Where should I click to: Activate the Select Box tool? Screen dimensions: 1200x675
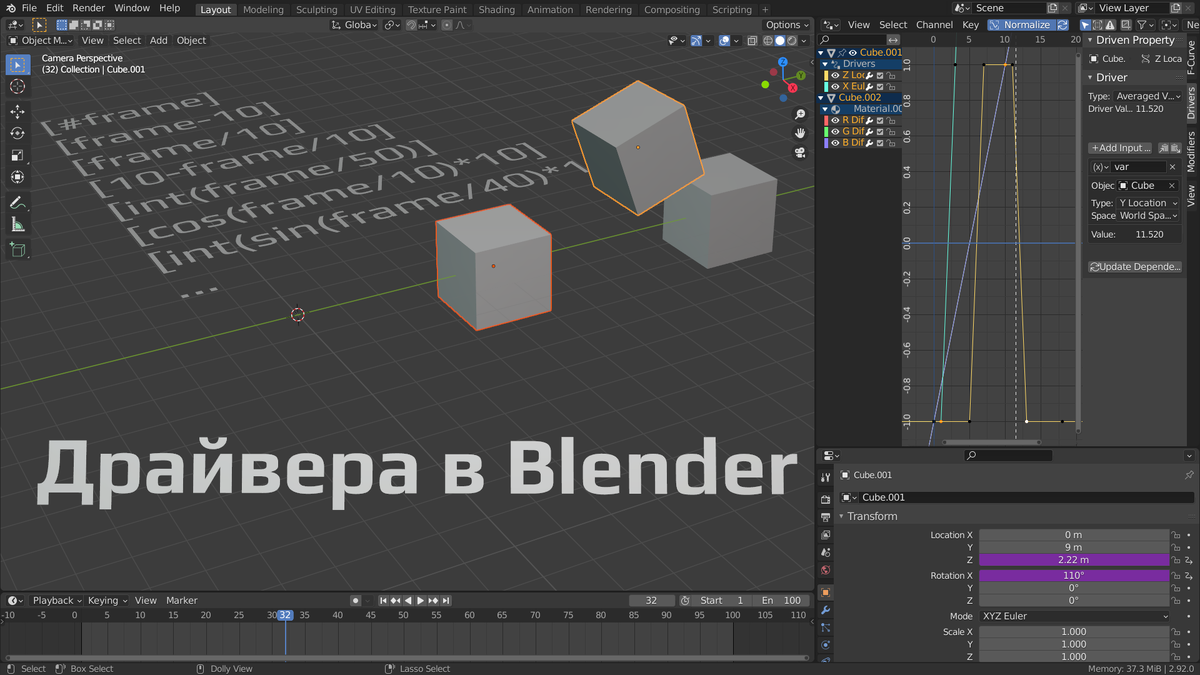click(x=17, y=64)
